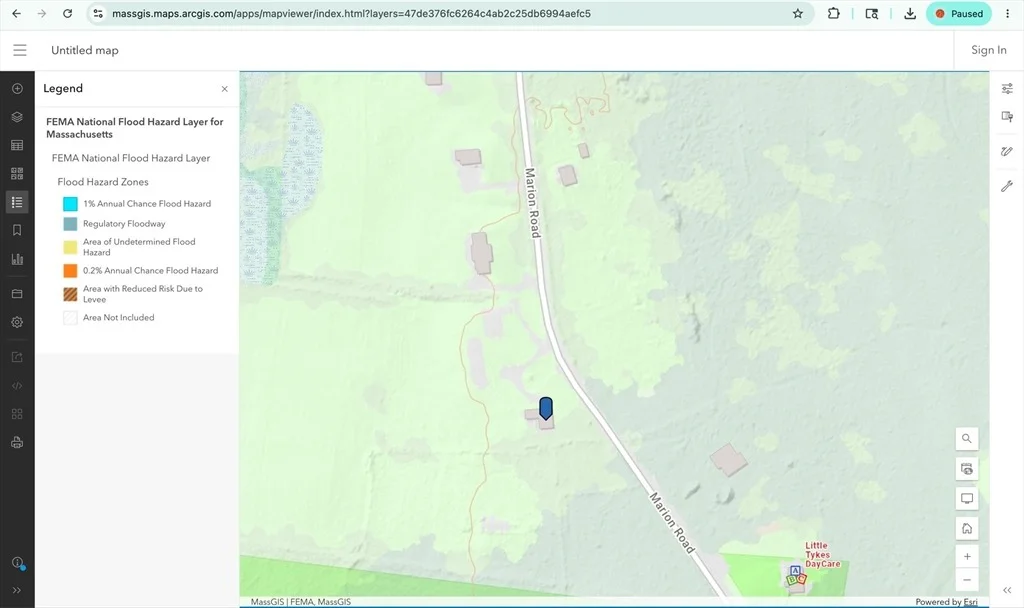This screenshot has width=1024, height=608.
Task: Click the Create app grid icon
Action: 17,414
